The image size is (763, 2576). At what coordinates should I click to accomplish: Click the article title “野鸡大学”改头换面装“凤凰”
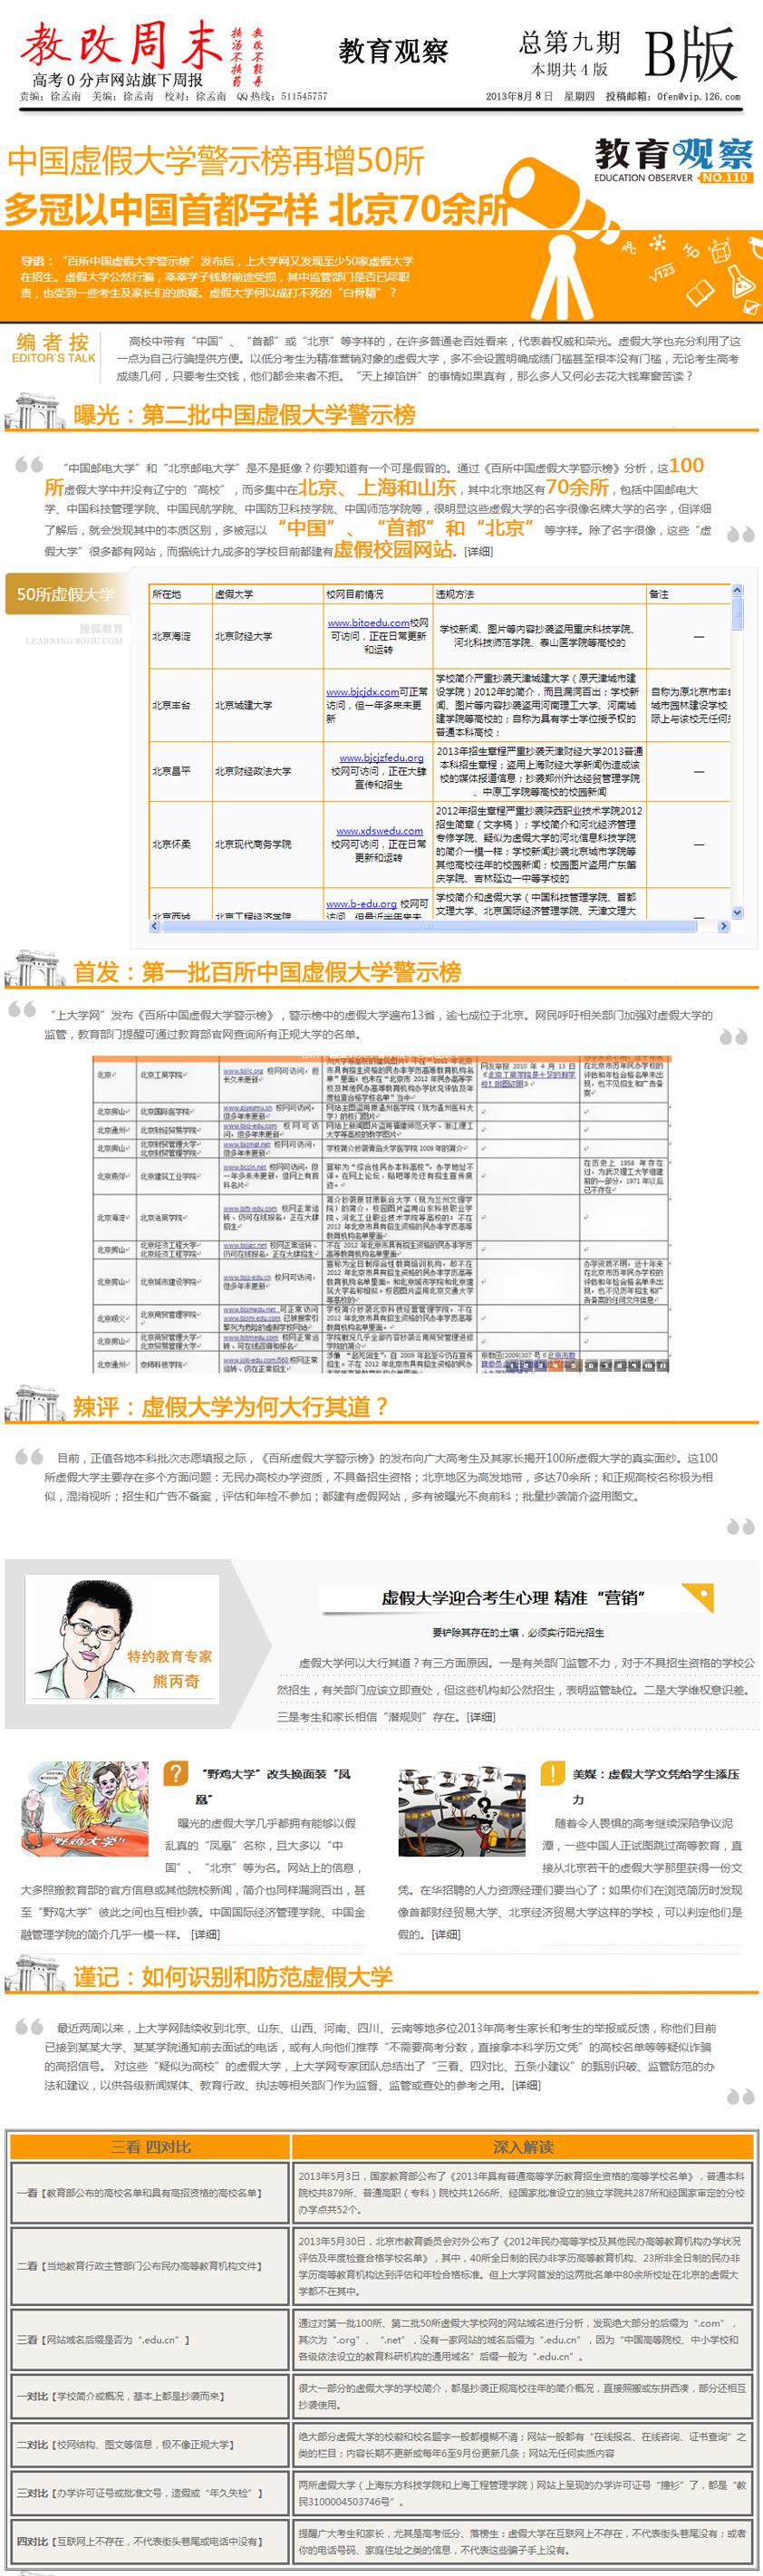point(273,1786)
